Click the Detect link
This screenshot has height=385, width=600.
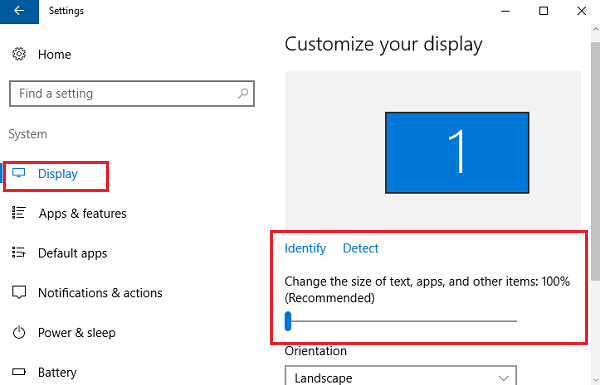coord(360,248)
